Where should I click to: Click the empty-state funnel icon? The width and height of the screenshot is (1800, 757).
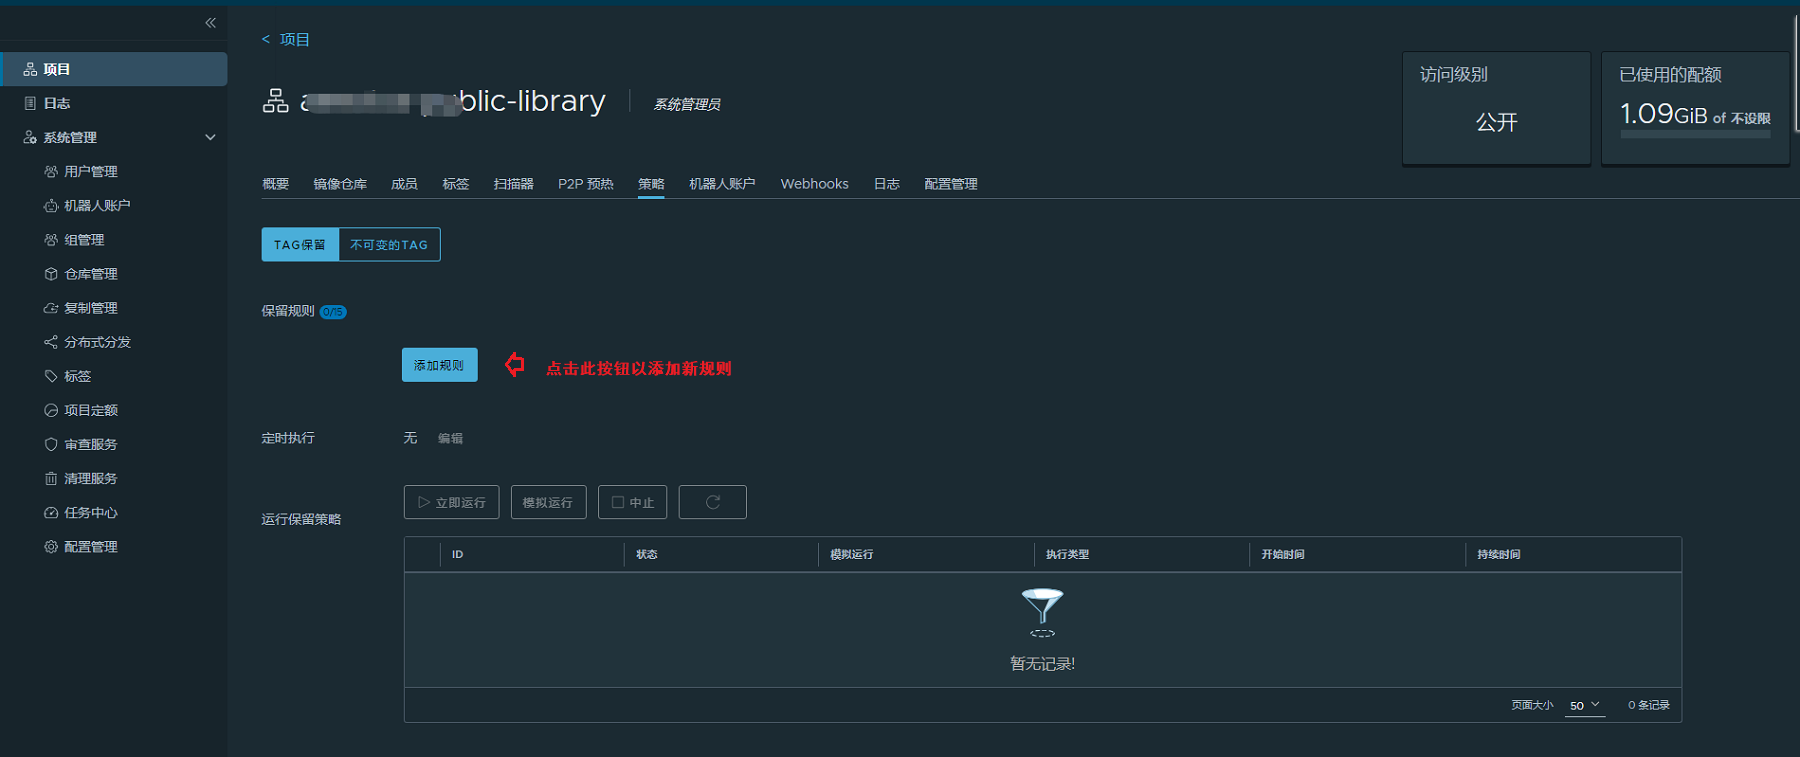pos(1042,612)
